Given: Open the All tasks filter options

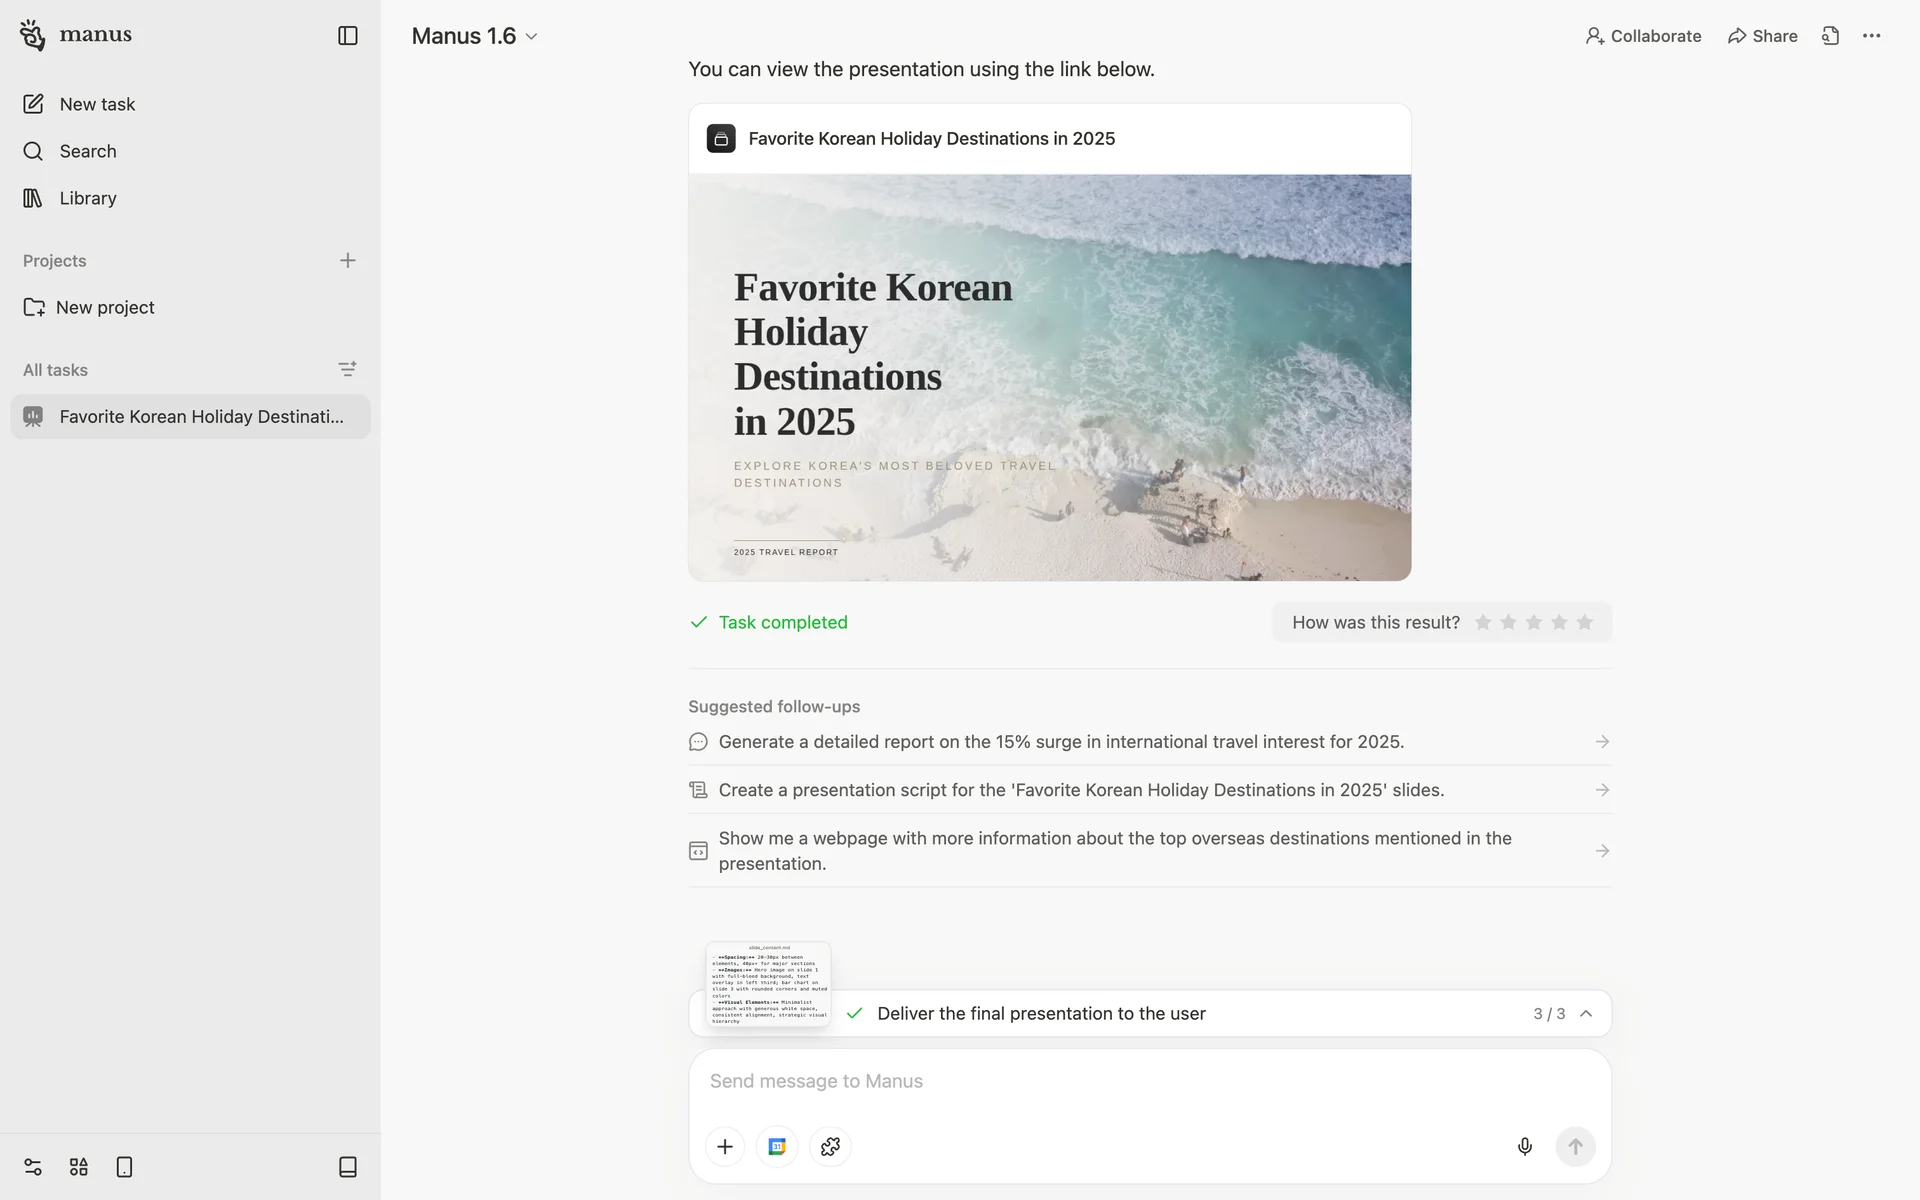Looking at the screenshot, I should (x=347, y=370).
